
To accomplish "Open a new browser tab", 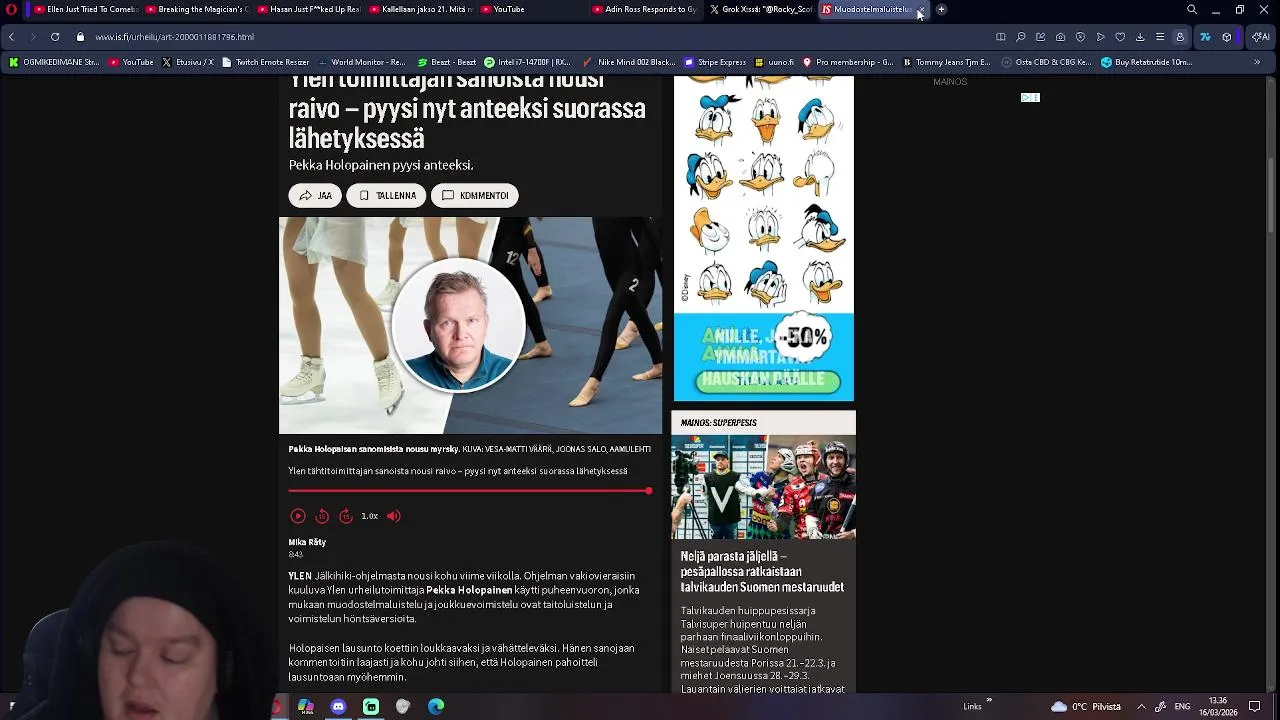I will (x=941, y=9).
